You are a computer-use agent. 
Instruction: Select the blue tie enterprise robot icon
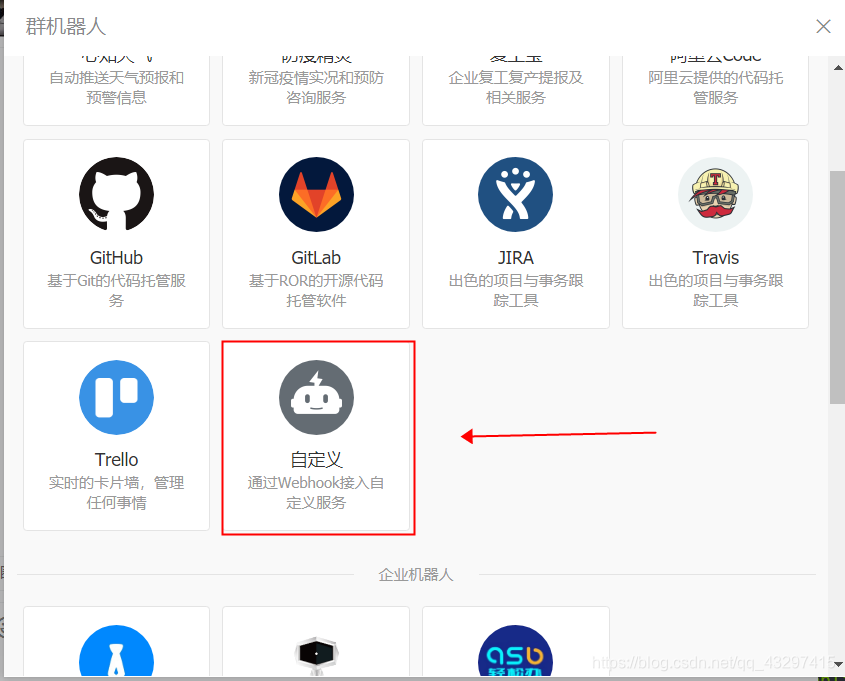[116, 651]
